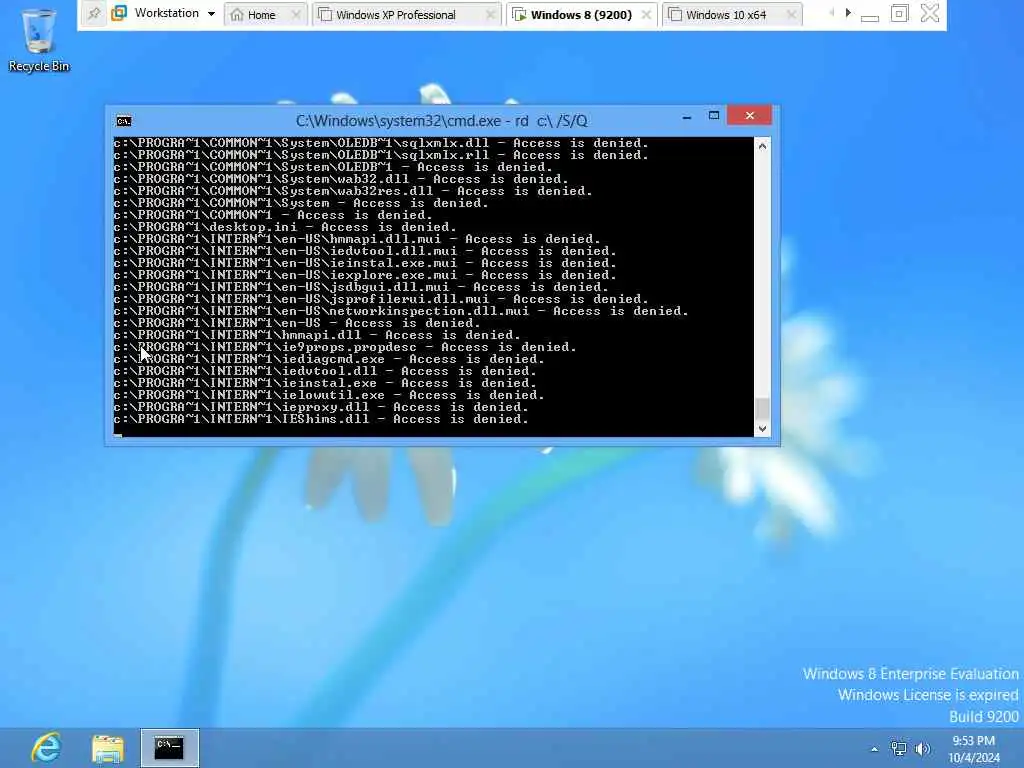Click the cmd scrollbar down arrow

click(x=762, y=429)
